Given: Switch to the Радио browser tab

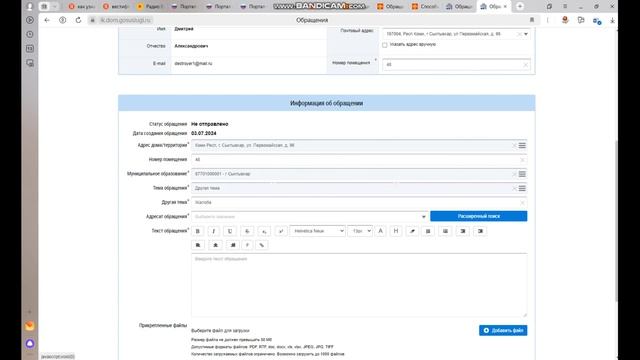Looking at the screenshot, I should (150, 7).
